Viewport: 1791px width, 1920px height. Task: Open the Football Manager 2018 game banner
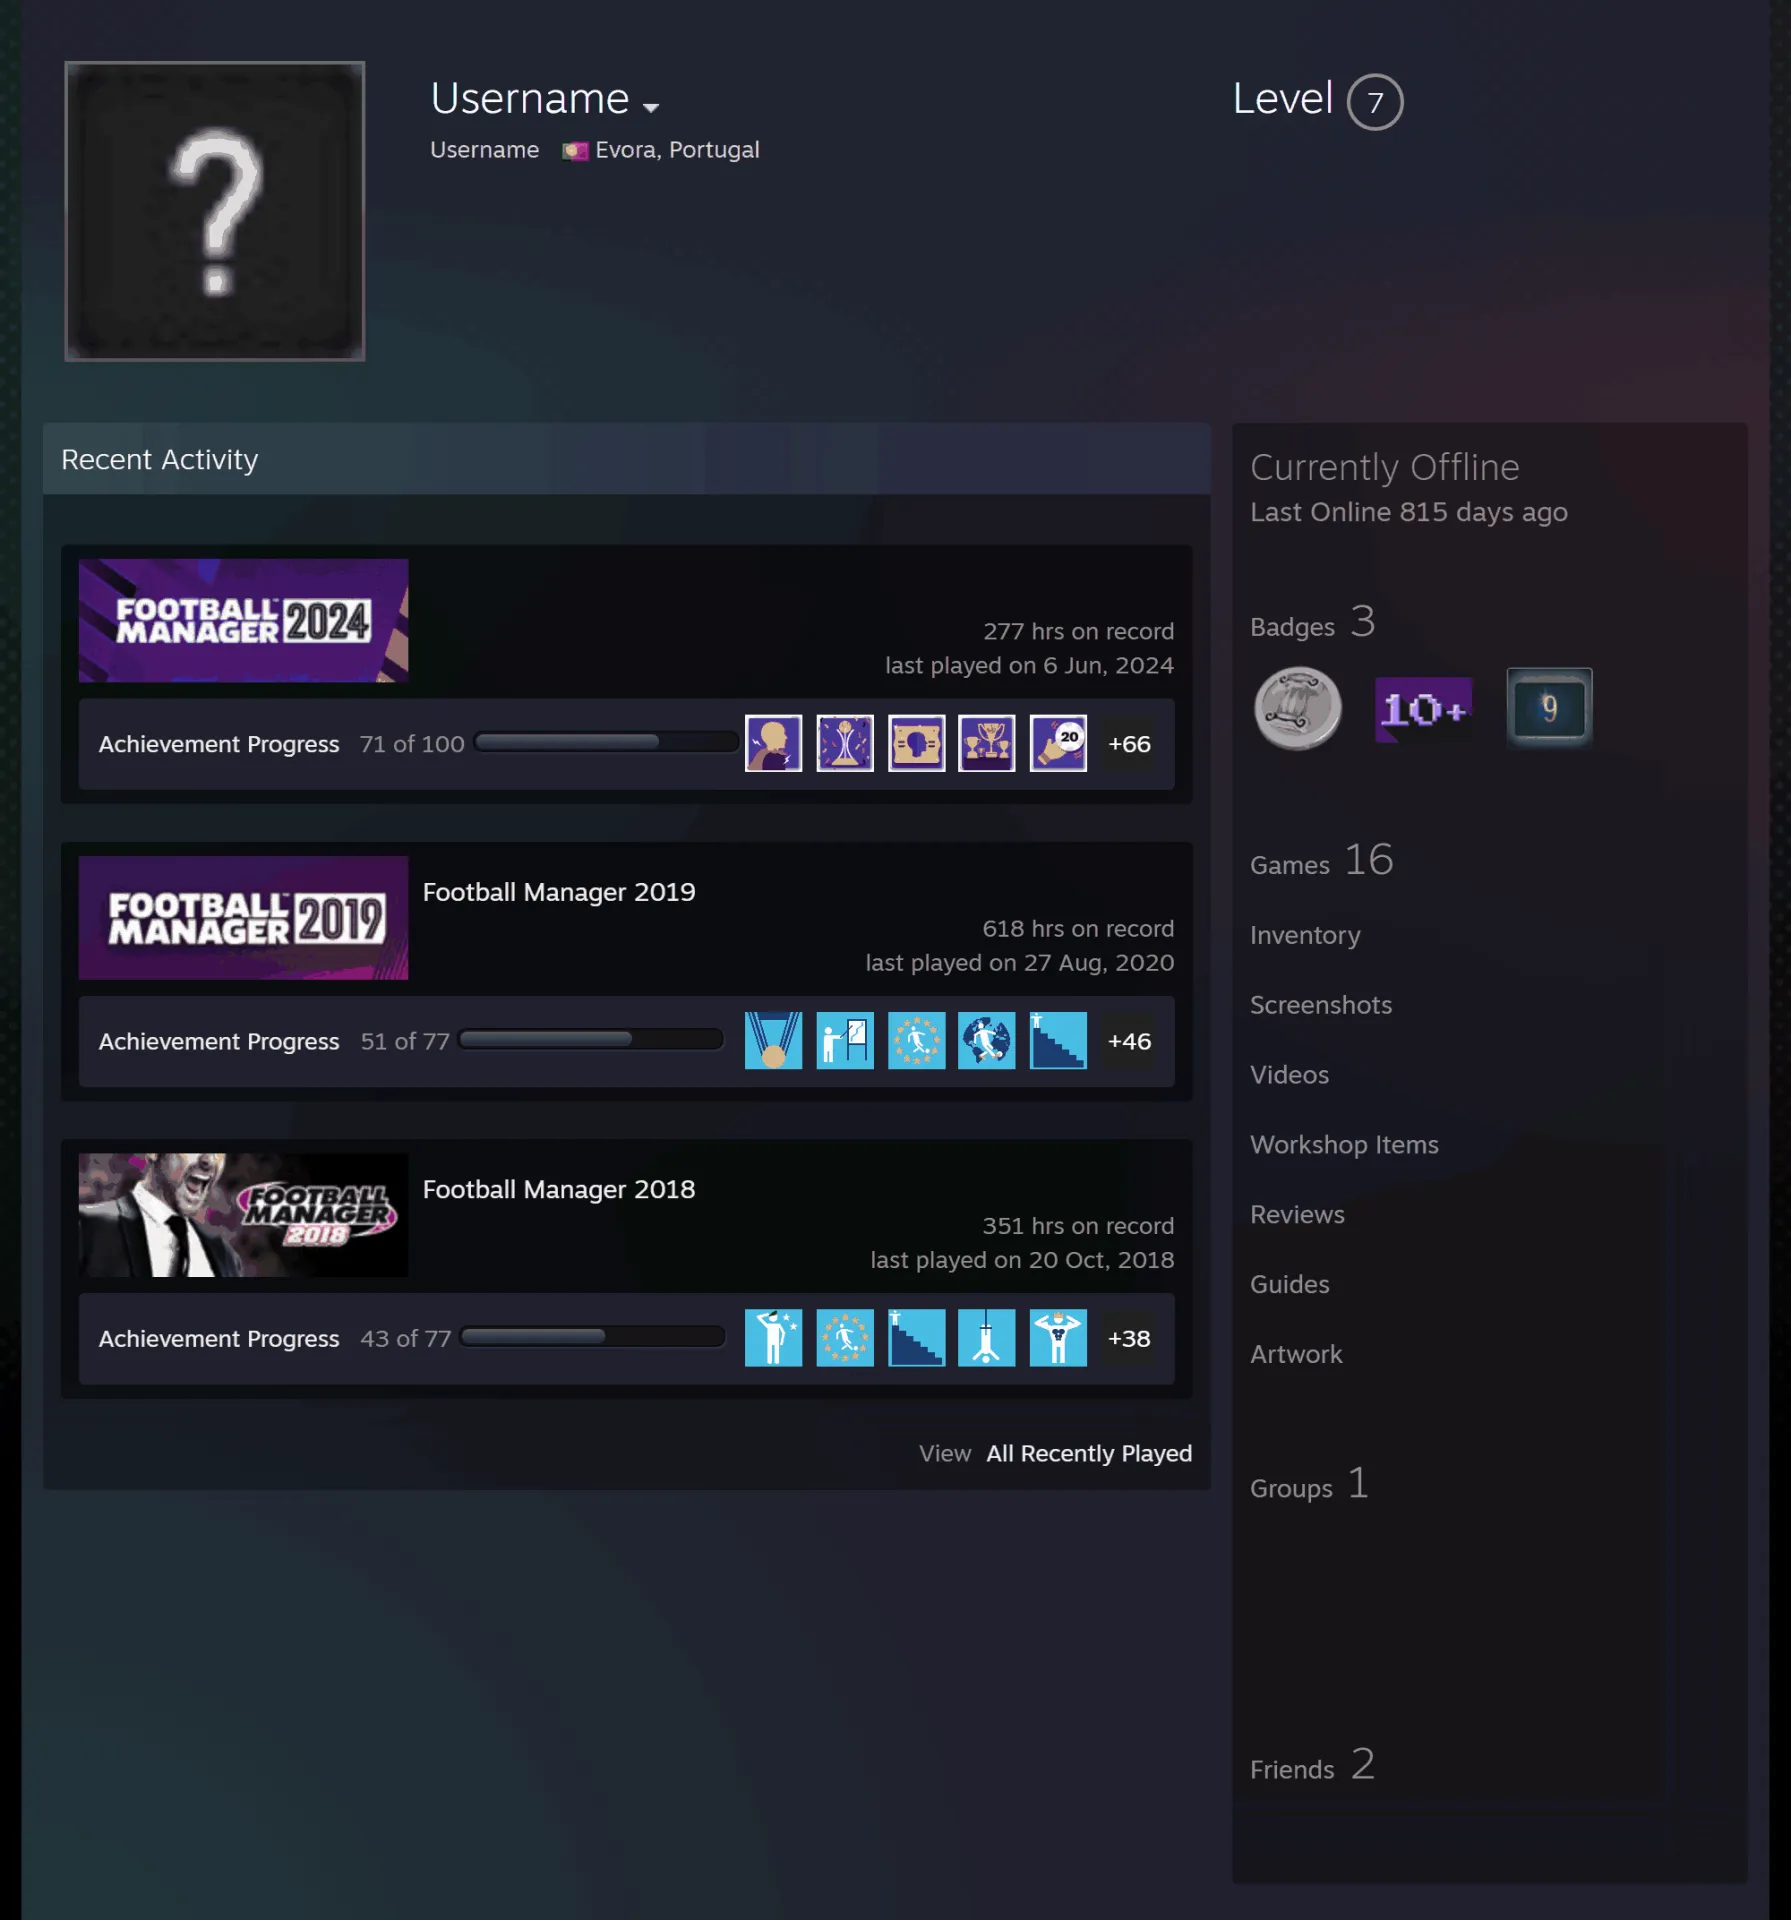coord(243,1214)
